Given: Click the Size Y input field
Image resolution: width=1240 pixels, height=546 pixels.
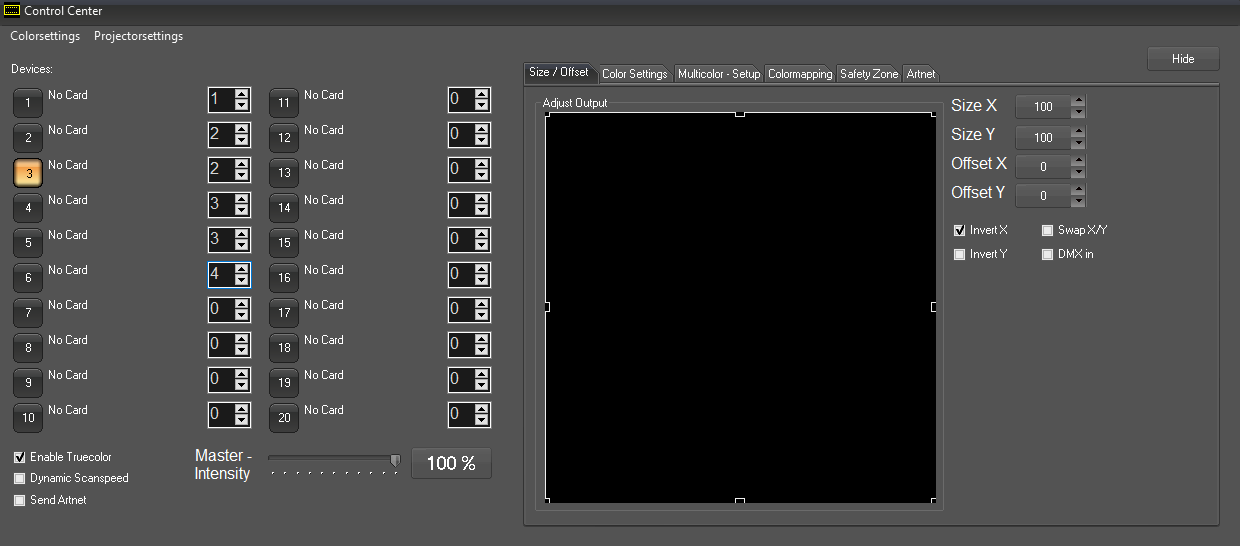Looking at the screenshot, I should (1042, 137).
